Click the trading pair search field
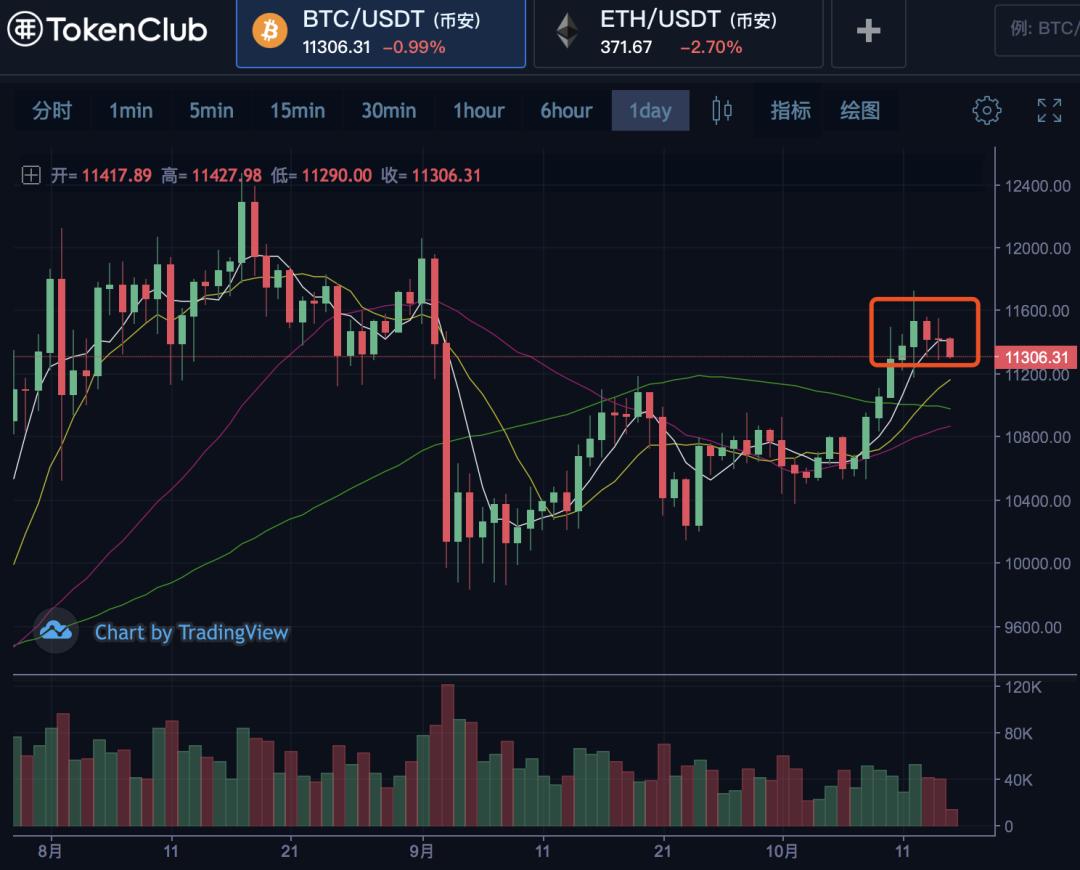 (1038, 29)
